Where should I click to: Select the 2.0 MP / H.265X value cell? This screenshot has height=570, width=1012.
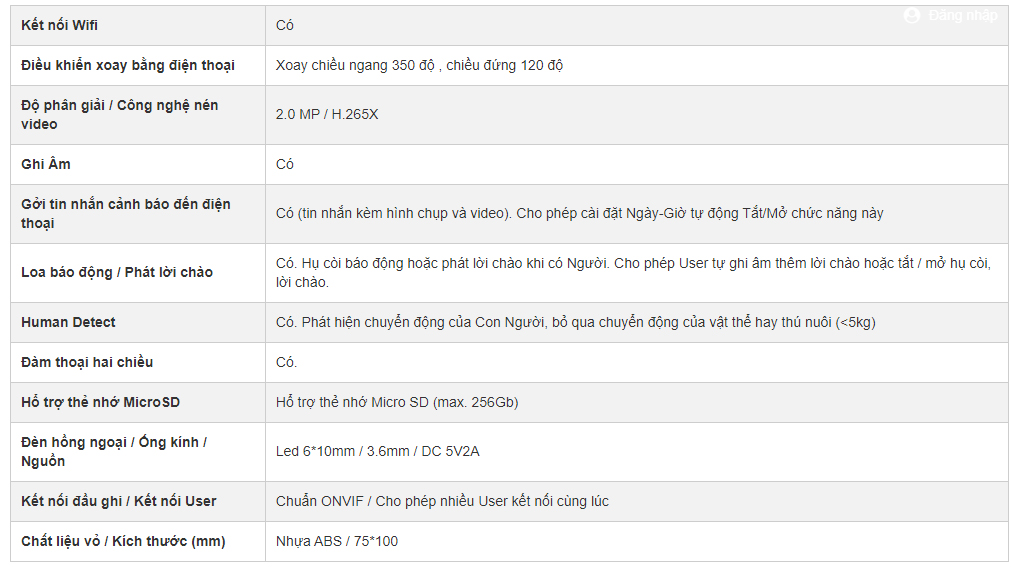tap(636, 114)
